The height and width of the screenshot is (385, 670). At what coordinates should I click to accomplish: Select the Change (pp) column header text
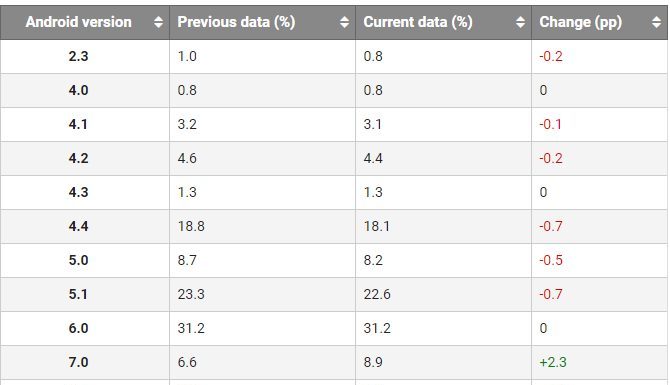[x=581, y=22]
